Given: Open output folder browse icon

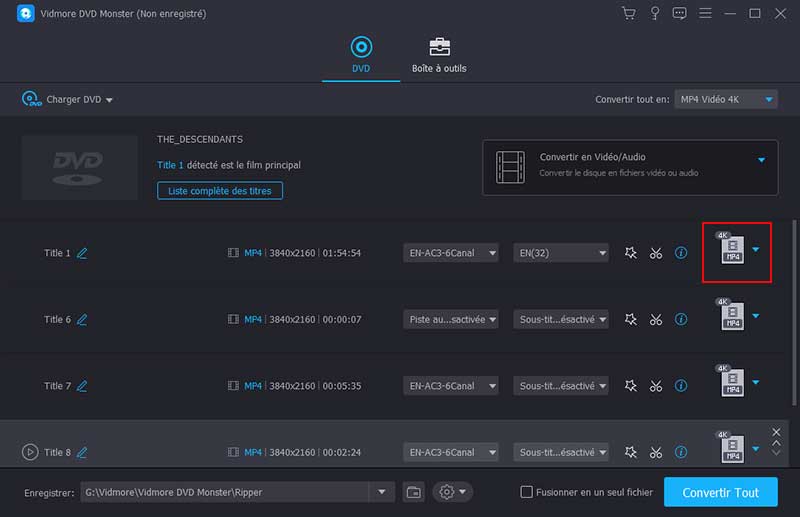Looking at the screenshot, I should (413, 493).
